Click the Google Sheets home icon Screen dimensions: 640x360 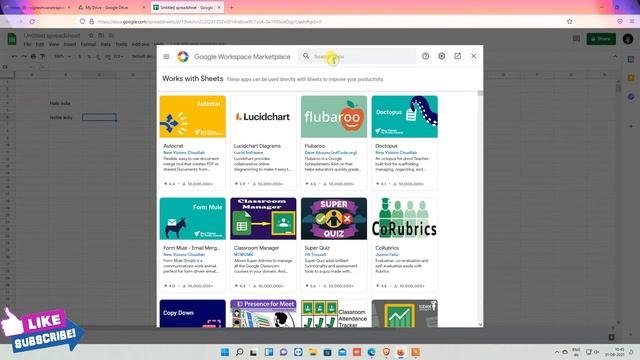coord(12,39)
